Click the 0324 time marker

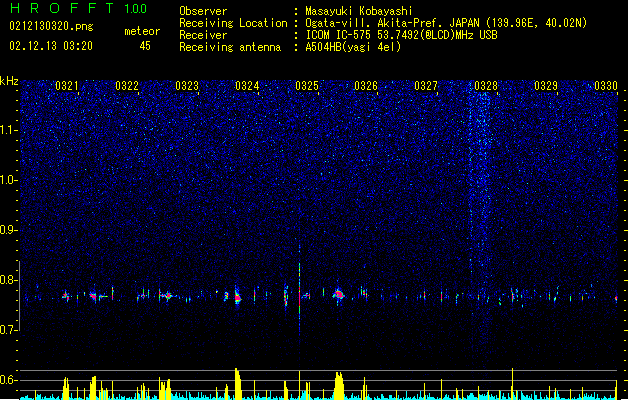click(247, 86)
